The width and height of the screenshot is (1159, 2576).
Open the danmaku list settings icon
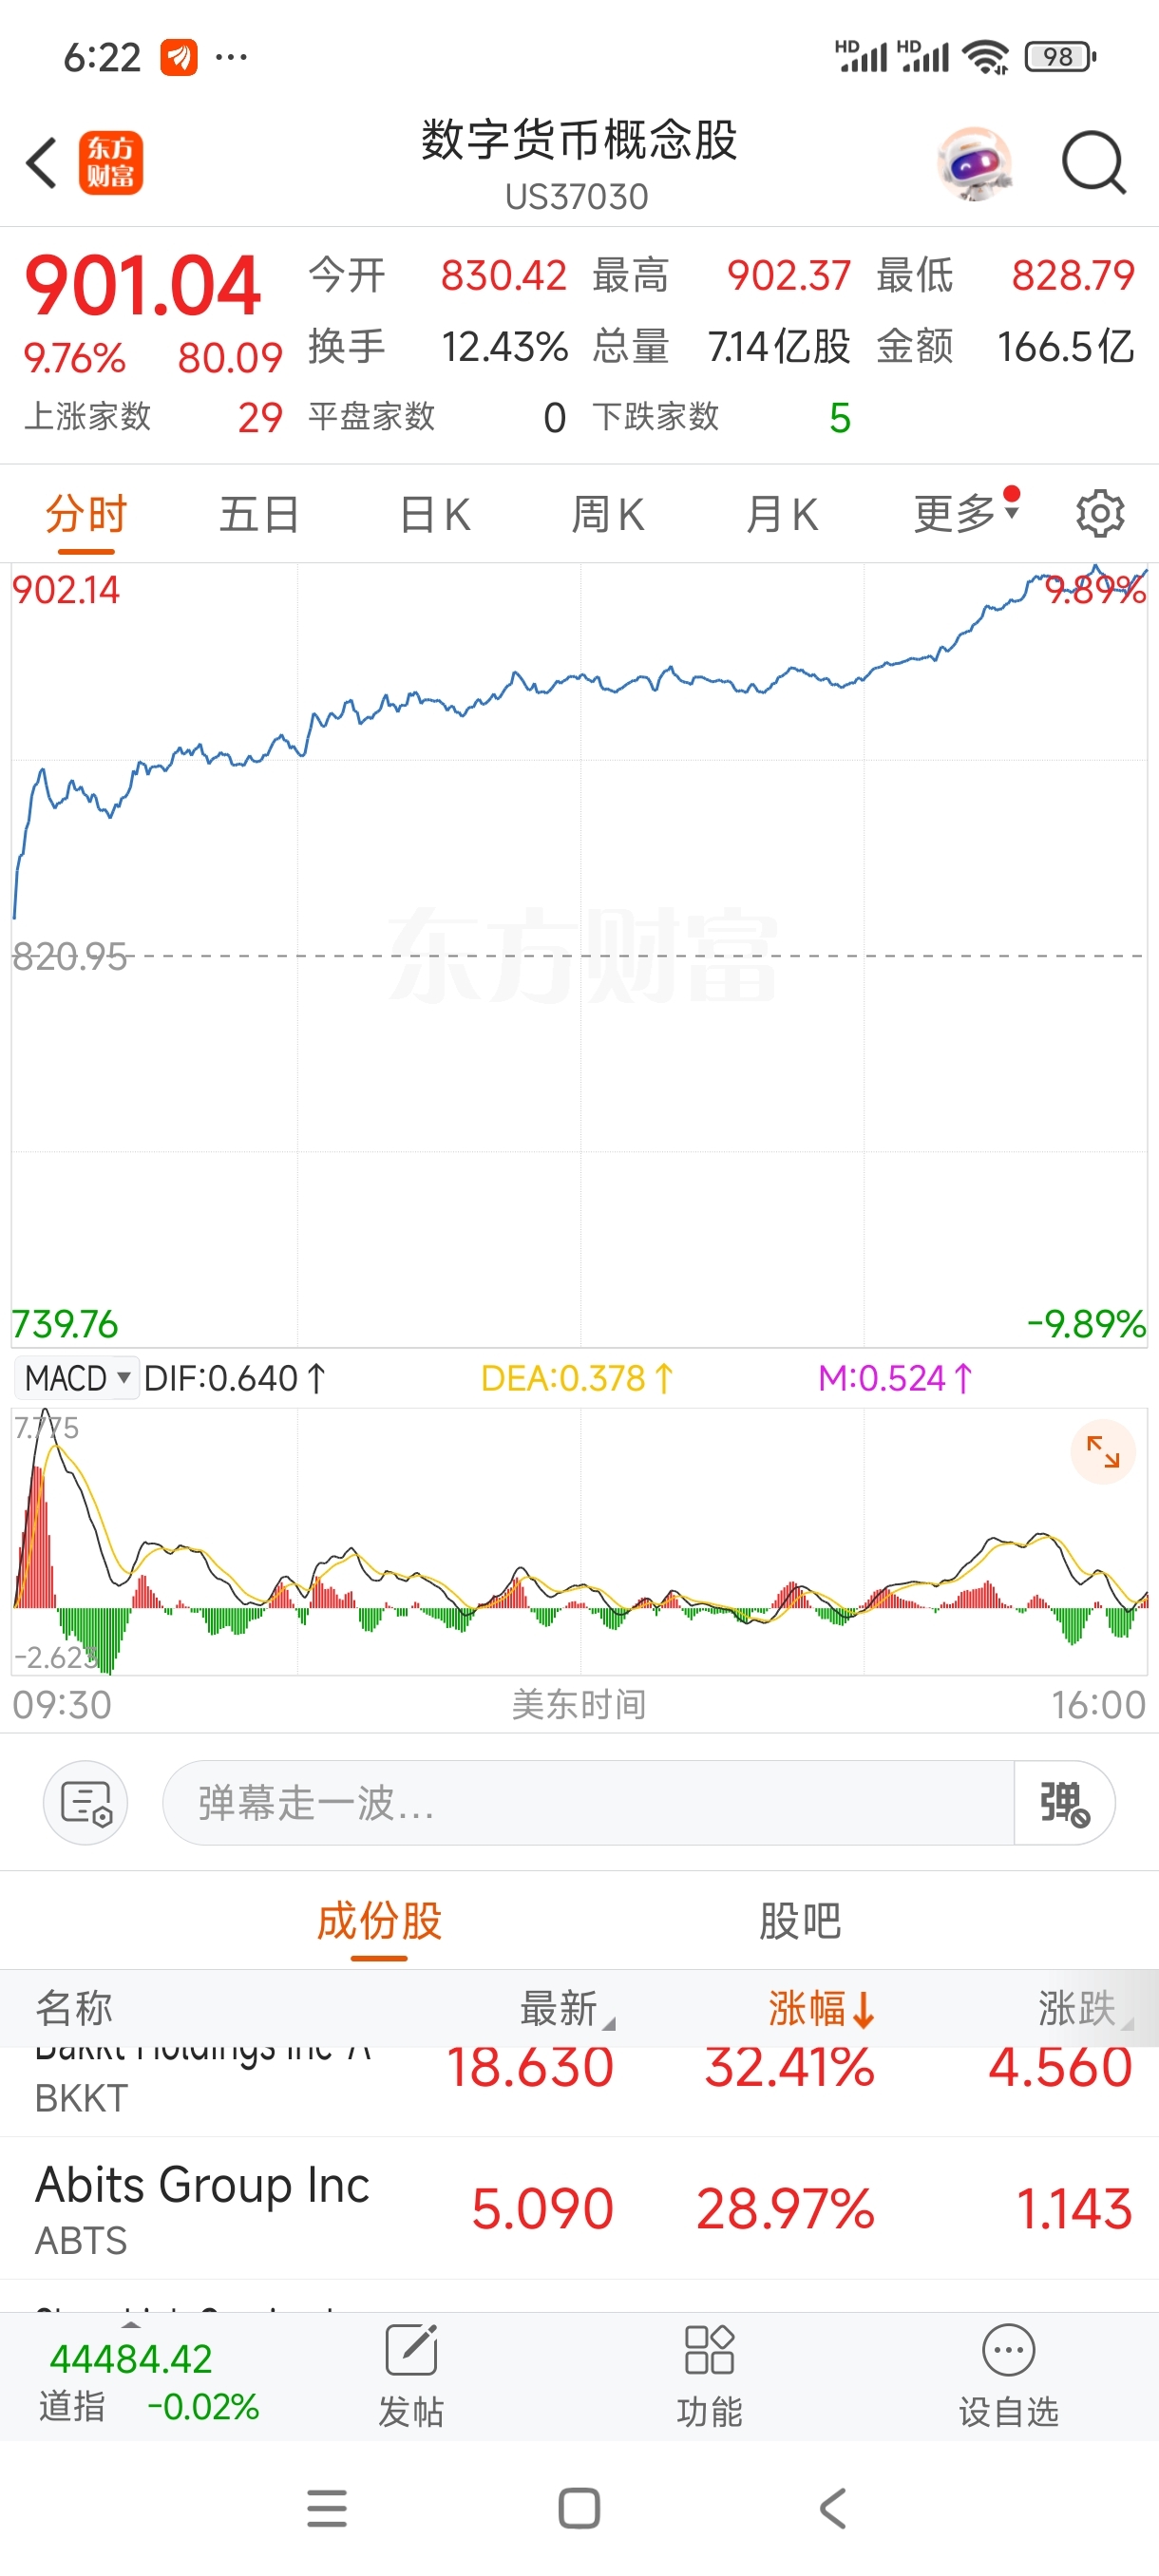coord(86,1802)
